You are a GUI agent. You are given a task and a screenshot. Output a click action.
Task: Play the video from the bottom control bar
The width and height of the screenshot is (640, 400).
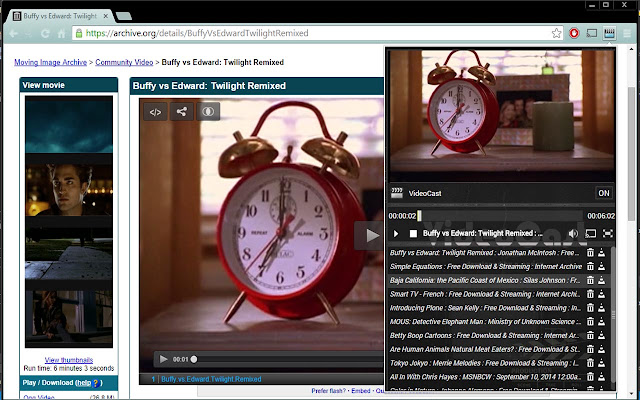tap(163, 359)
